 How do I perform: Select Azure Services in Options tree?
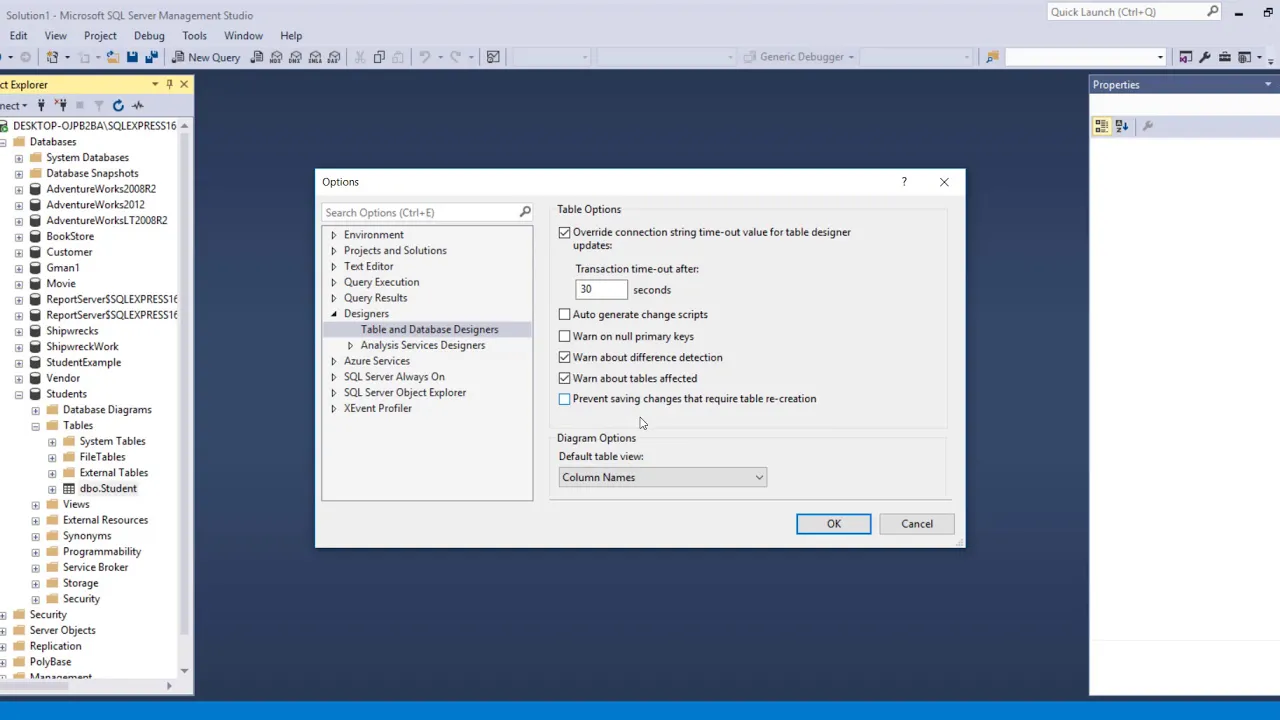(377, 361)
